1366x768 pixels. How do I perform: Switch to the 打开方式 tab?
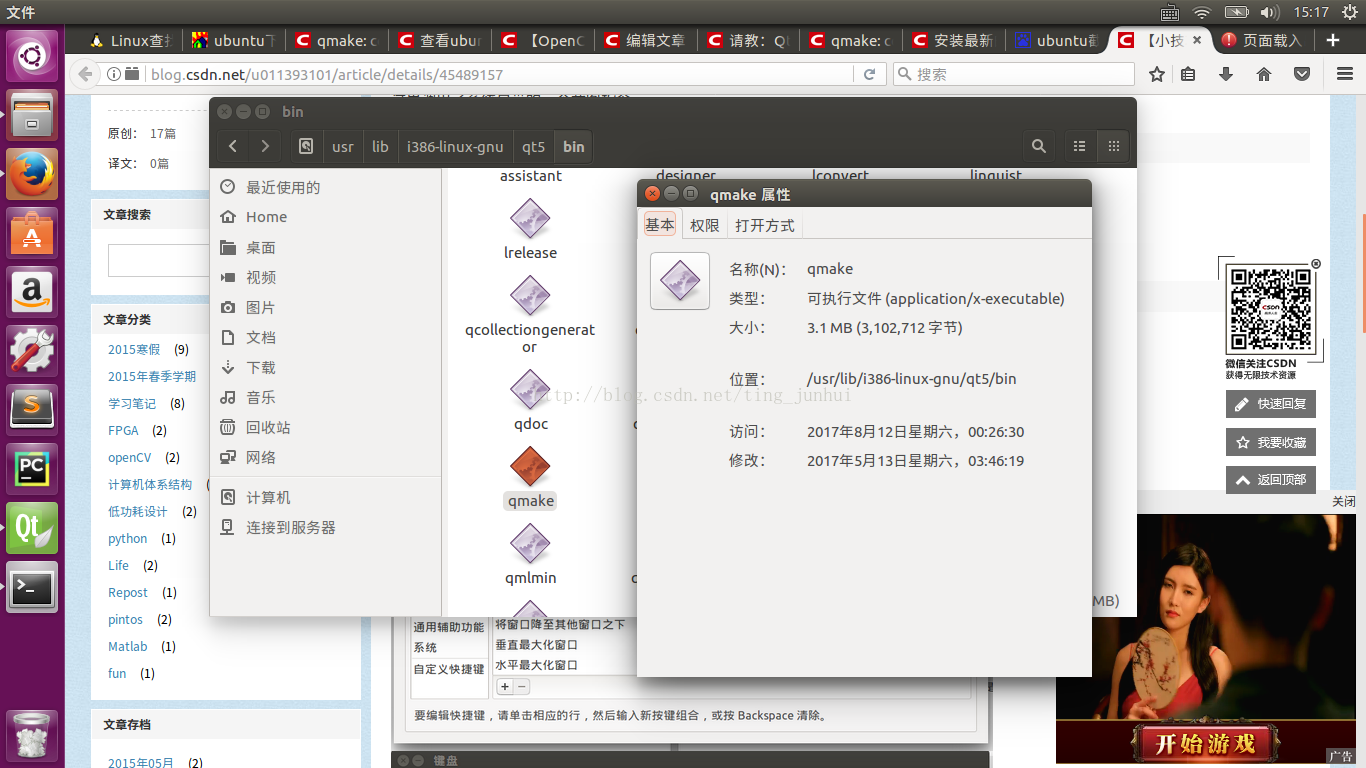tap(765, 225)
